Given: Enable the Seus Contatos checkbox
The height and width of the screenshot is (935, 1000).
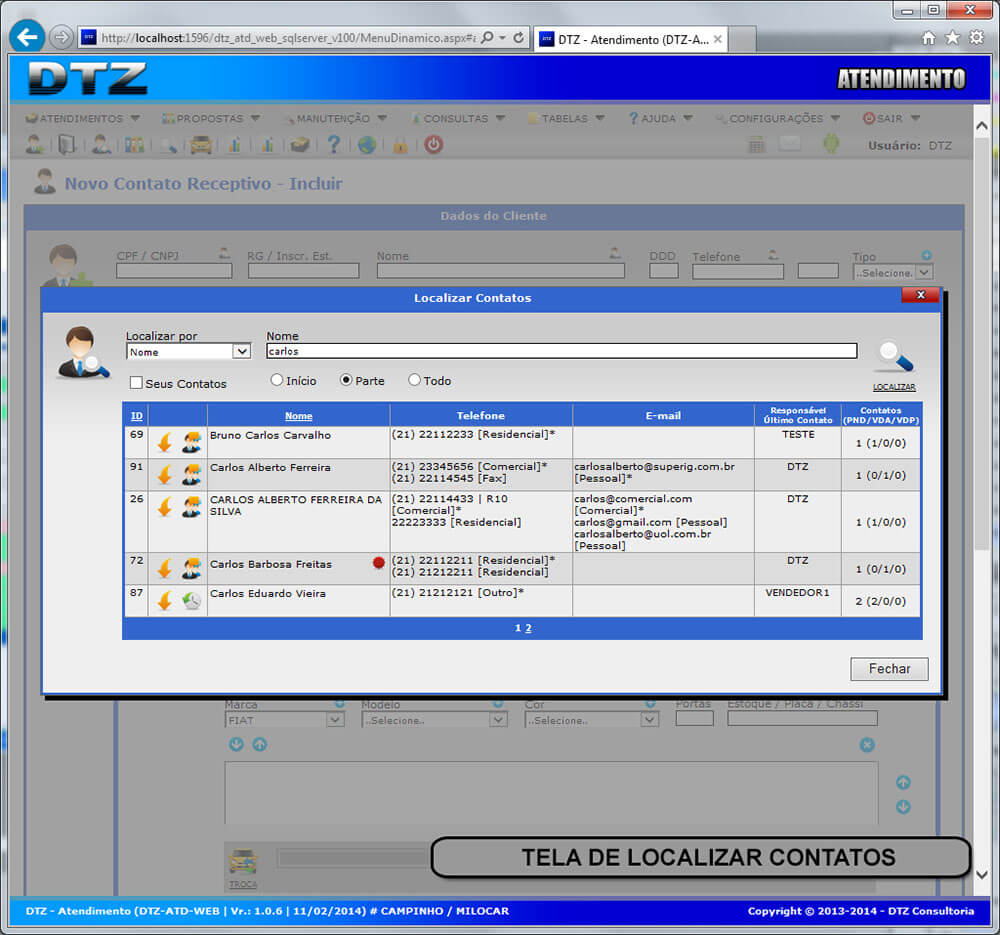Looking at the screenshot, I should [x=136, y=383].
